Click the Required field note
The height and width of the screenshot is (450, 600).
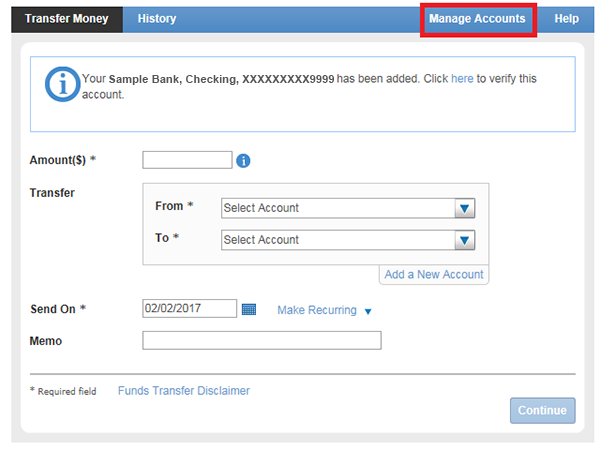tap(63, 391)
